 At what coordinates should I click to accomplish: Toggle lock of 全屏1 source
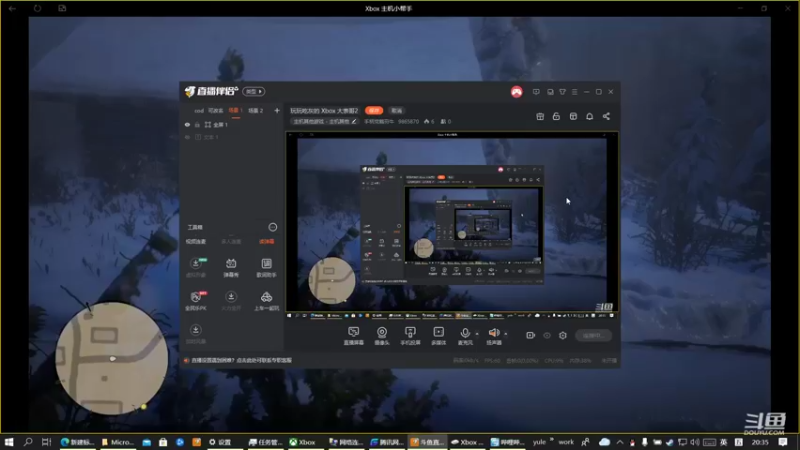[197, 124]
